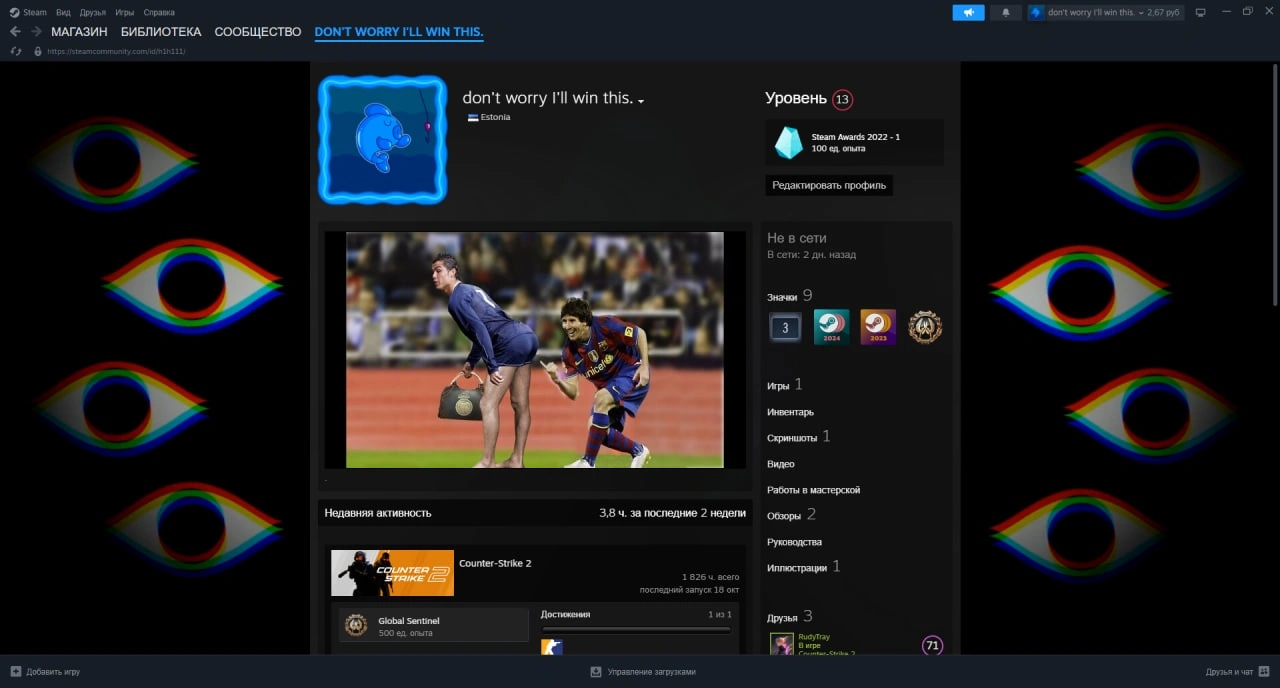The width and height of the screenshot is (1280, 688).
Task: Click the padlock icon beside the URL
Action: pos(38,51)
